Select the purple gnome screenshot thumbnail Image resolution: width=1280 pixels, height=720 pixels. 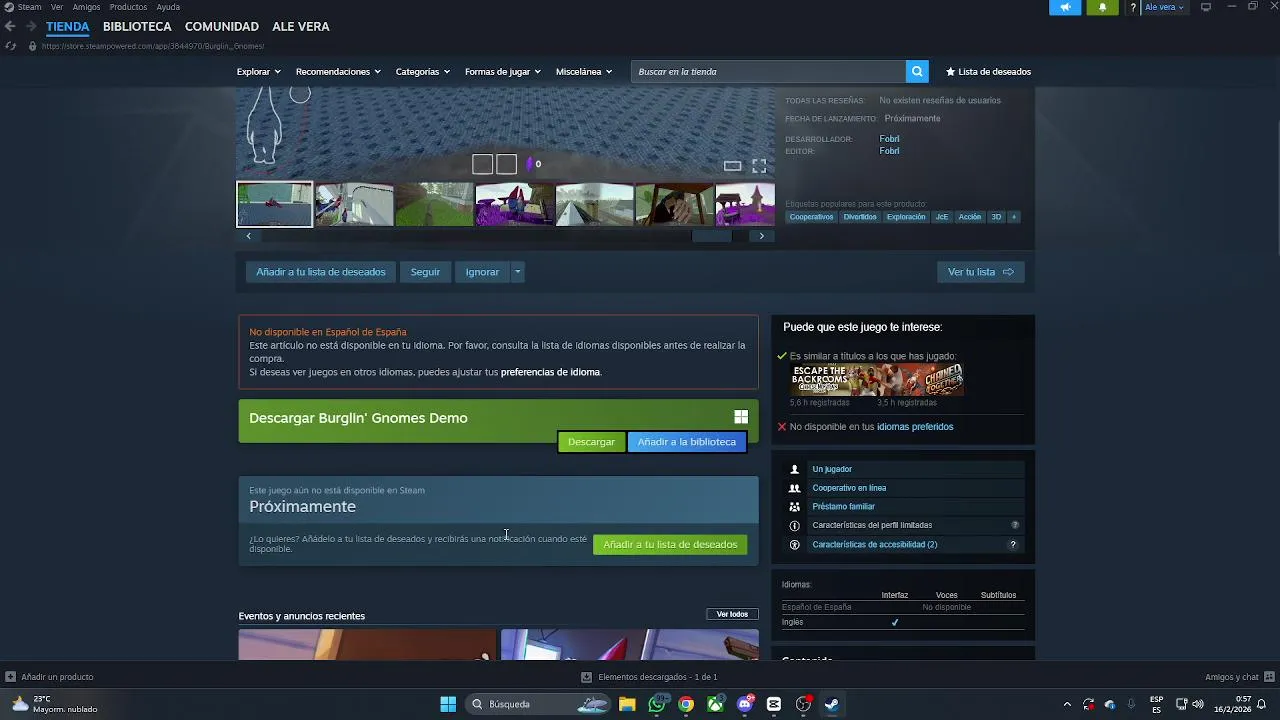(x=514, y=204)
